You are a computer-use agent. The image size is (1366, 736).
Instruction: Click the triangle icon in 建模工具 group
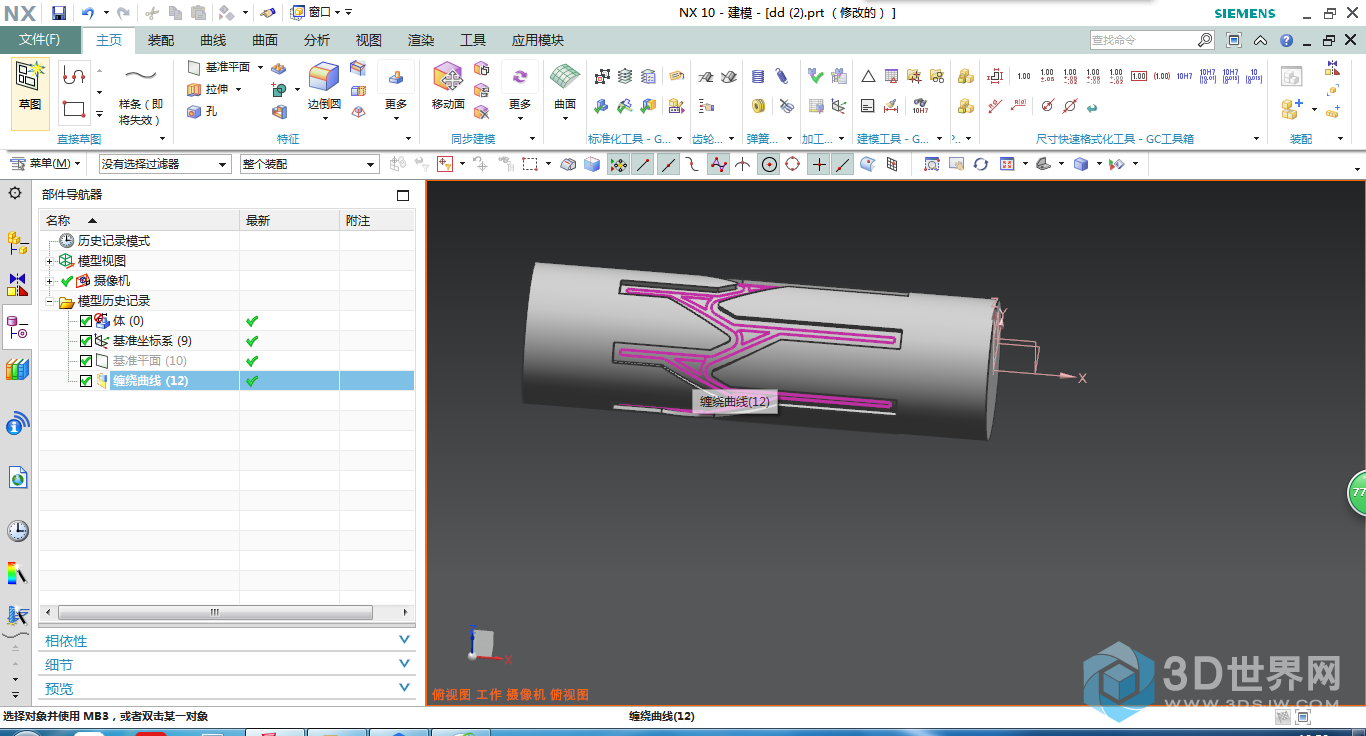[x=868, y=76]
